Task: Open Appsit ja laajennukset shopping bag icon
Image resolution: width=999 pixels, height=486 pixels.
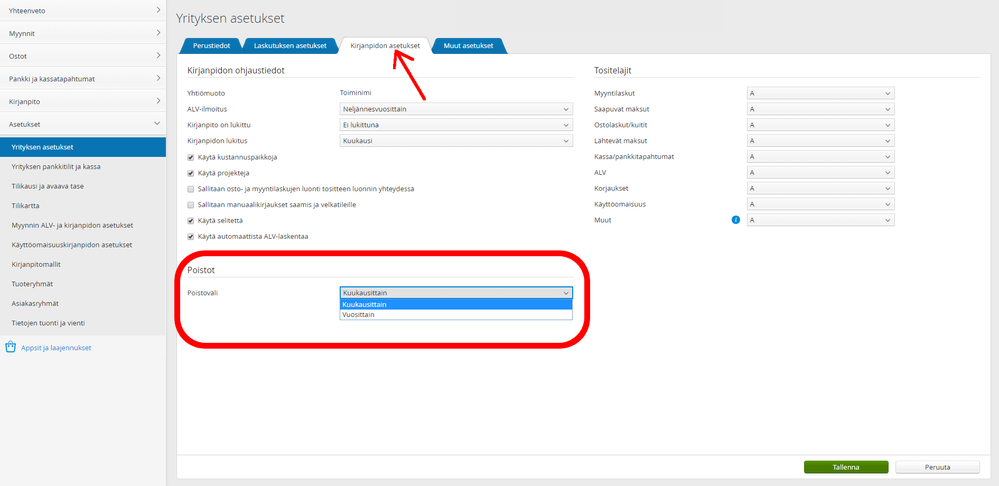Action: coord(10,348)
